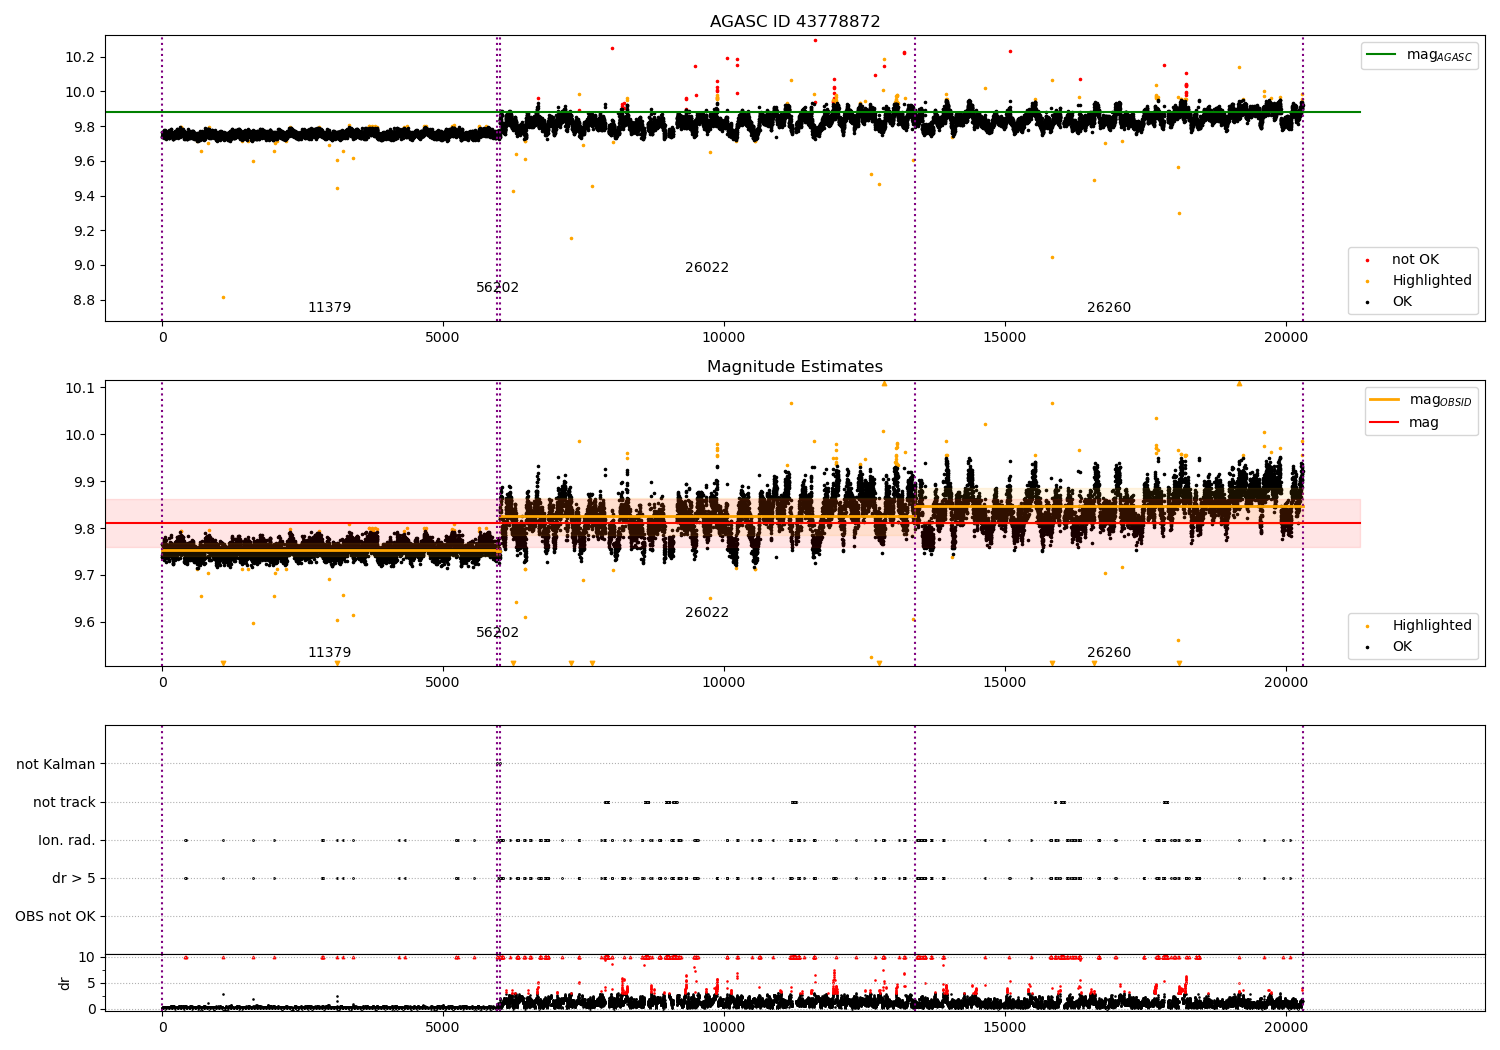Click the mag OBSID legend label text
The image size is (1500, 1050).
coord(1441,401)
